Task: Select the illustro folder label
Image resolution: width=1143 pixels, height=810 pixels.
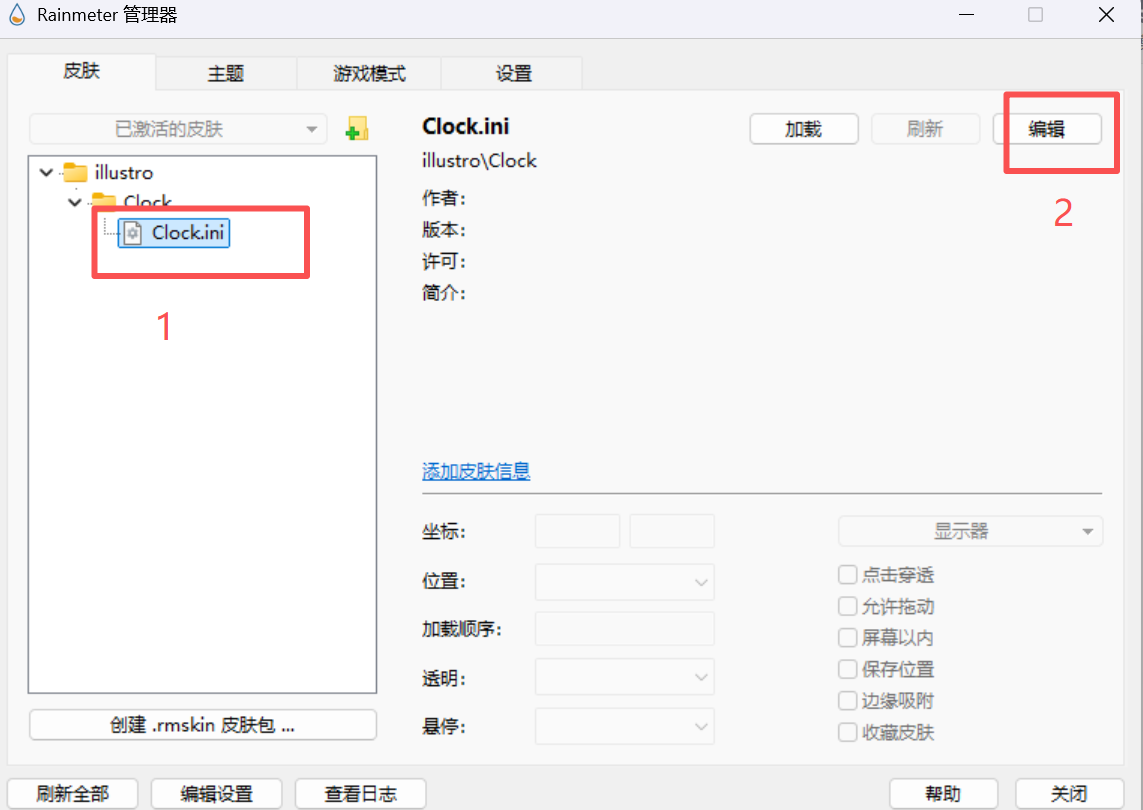Action: click(x=124, y=173)
